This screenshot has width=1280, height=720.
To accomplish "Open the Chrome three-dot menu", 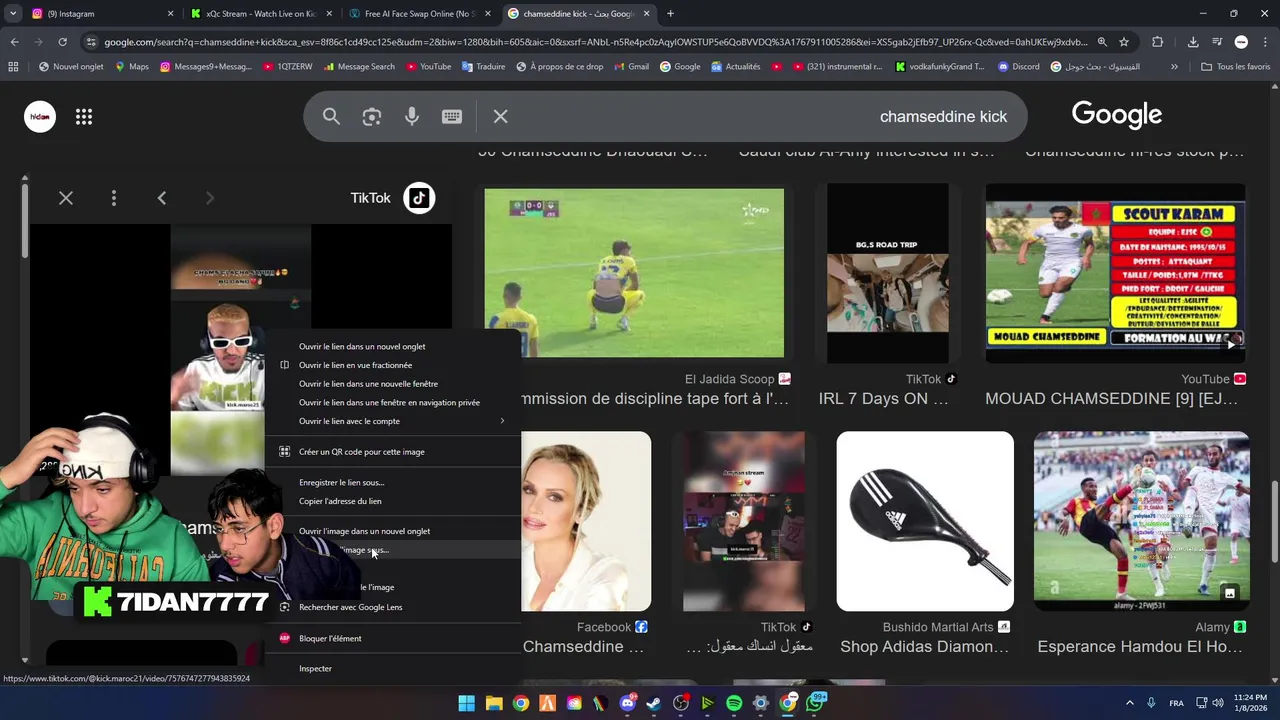I will [1266, 42].
